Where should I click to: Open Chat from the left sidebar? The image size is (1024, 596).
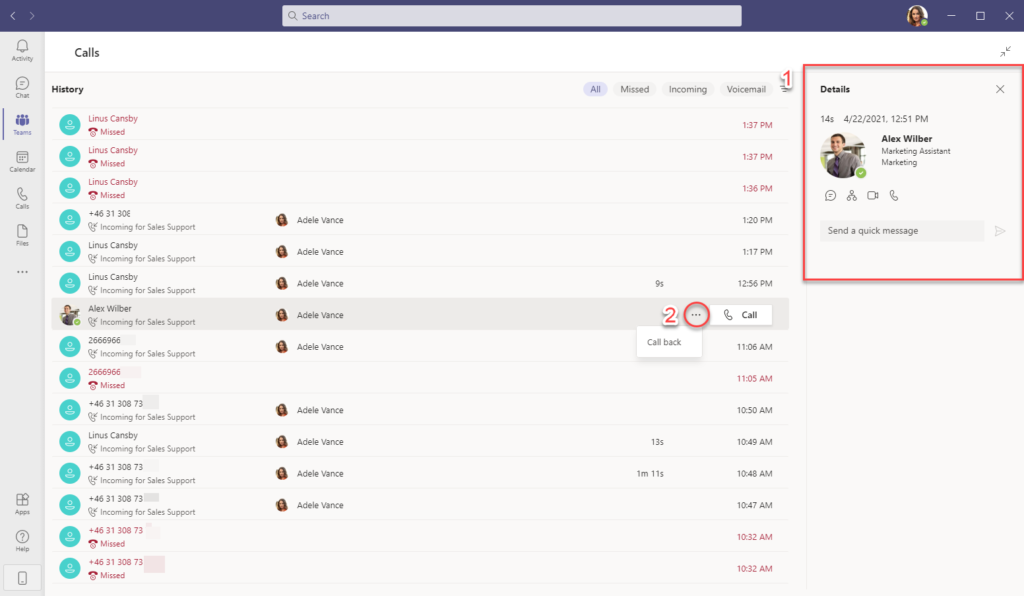22,87
